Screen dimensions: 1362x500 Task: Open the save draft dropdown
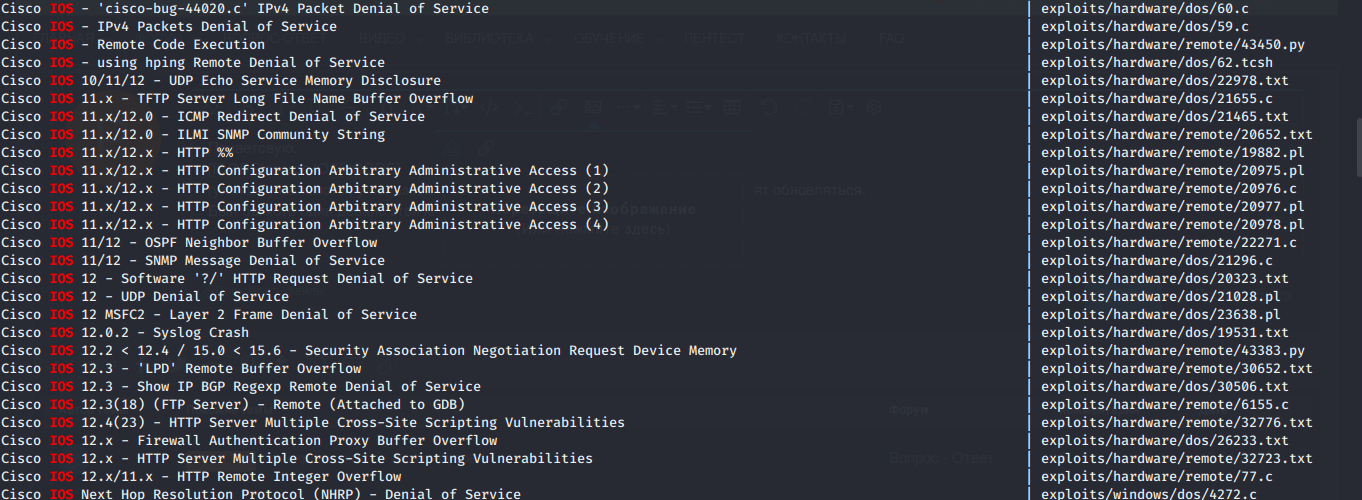tap(838, 107)
